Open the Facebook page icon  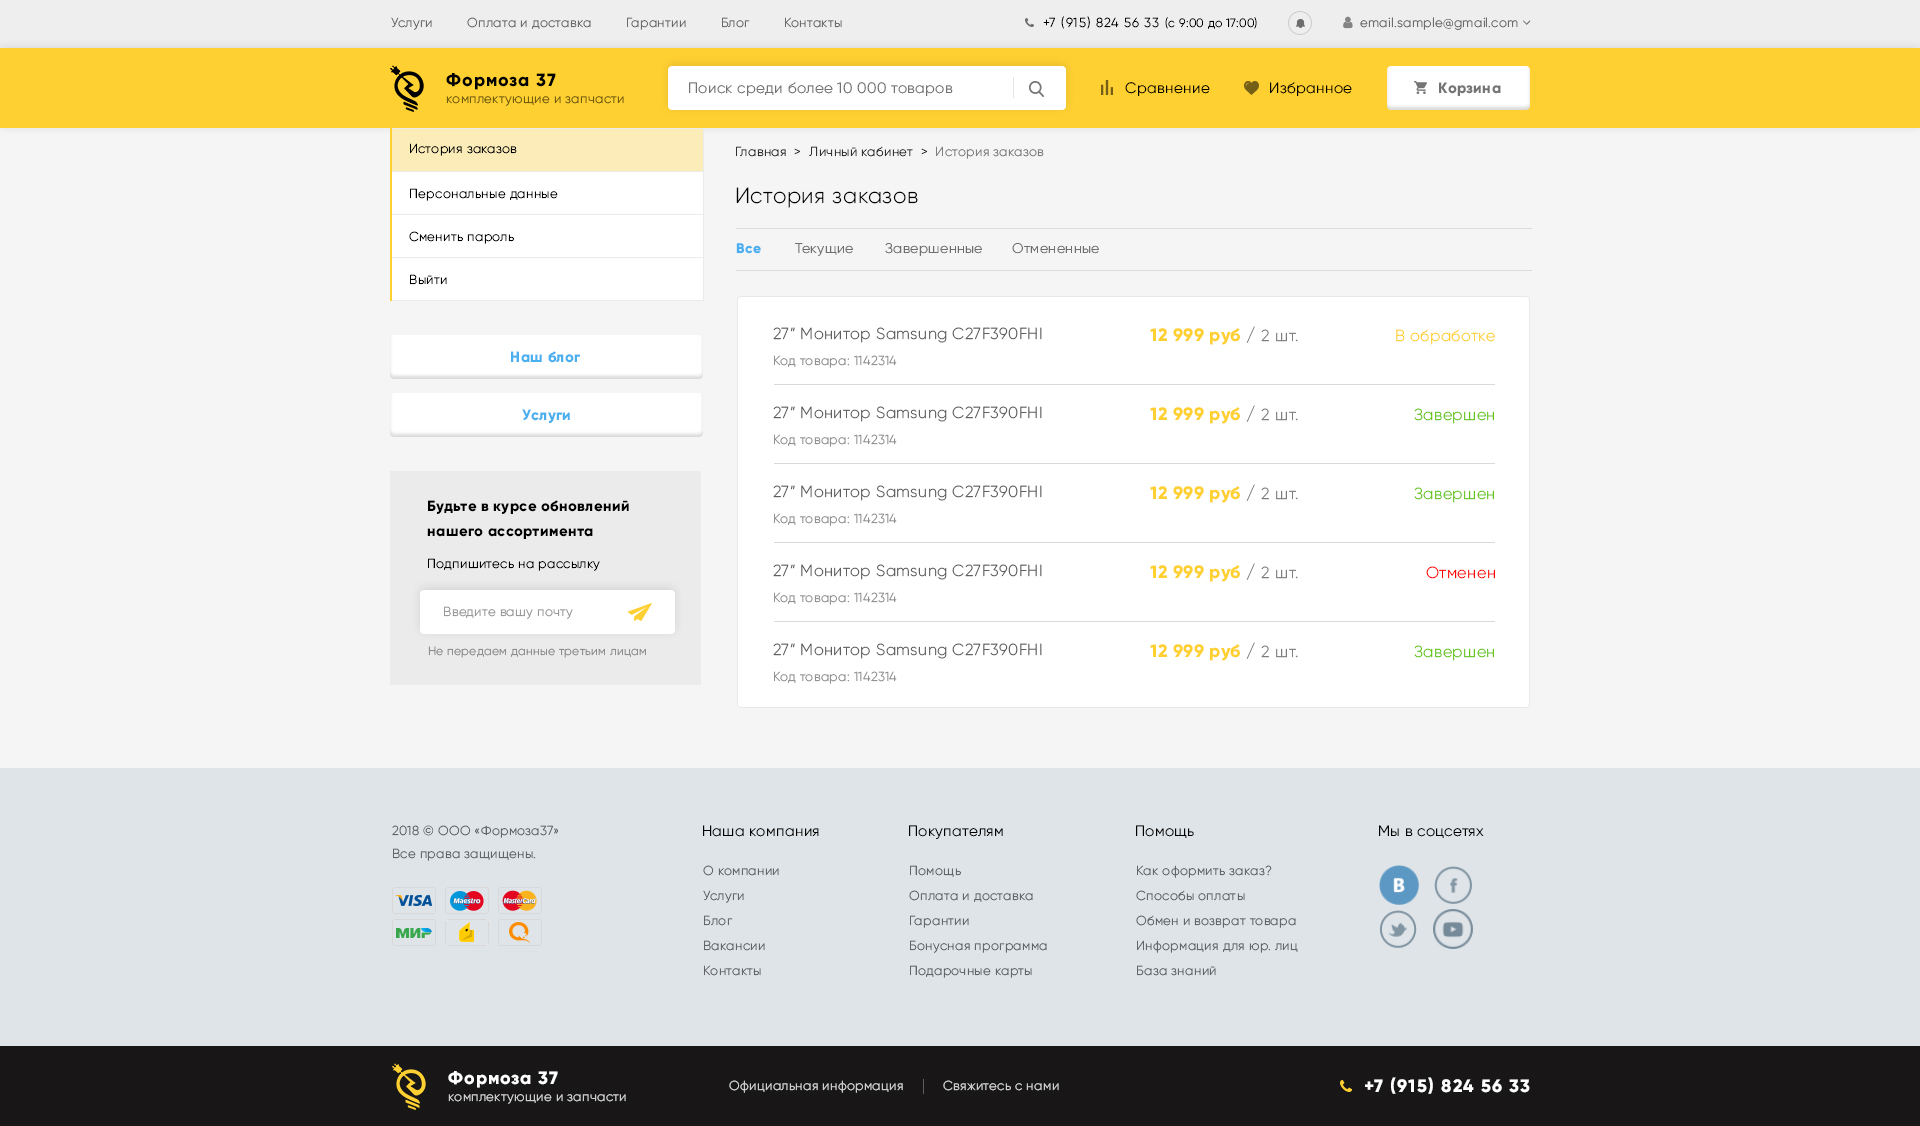1453,885
